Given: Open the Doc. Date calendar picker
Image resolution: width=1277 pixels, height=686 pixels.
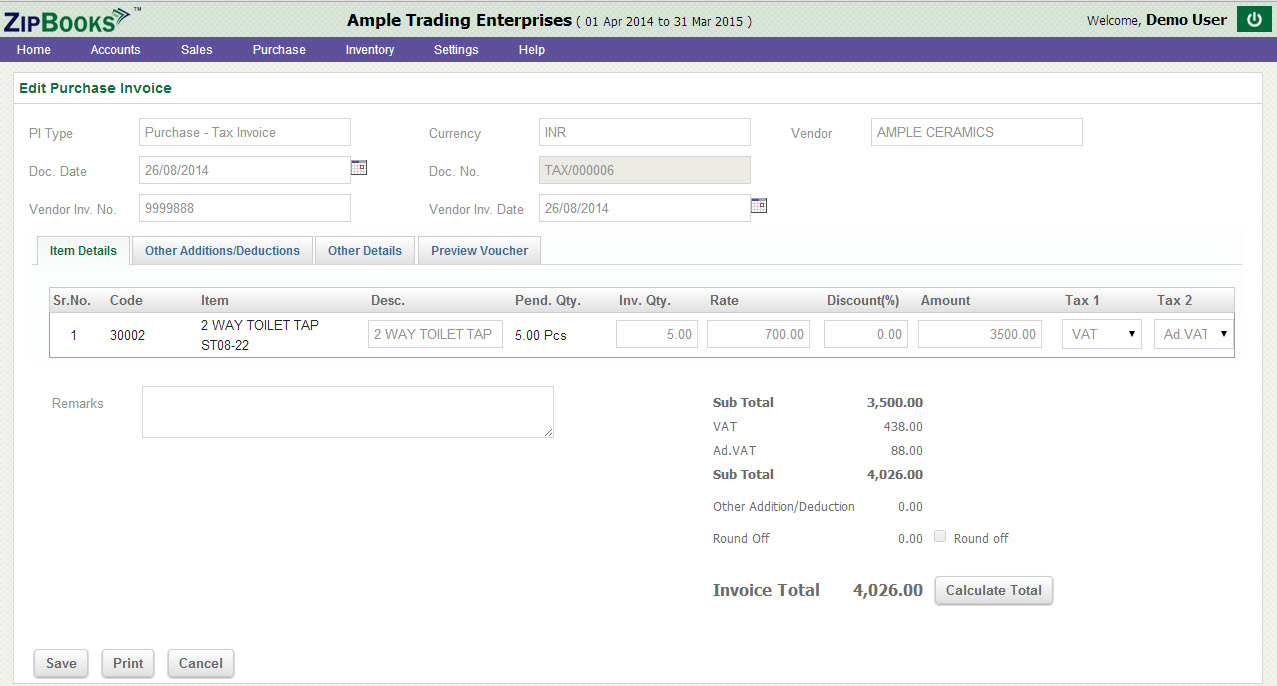Looking at the screenshot, I should coord(359,168).
